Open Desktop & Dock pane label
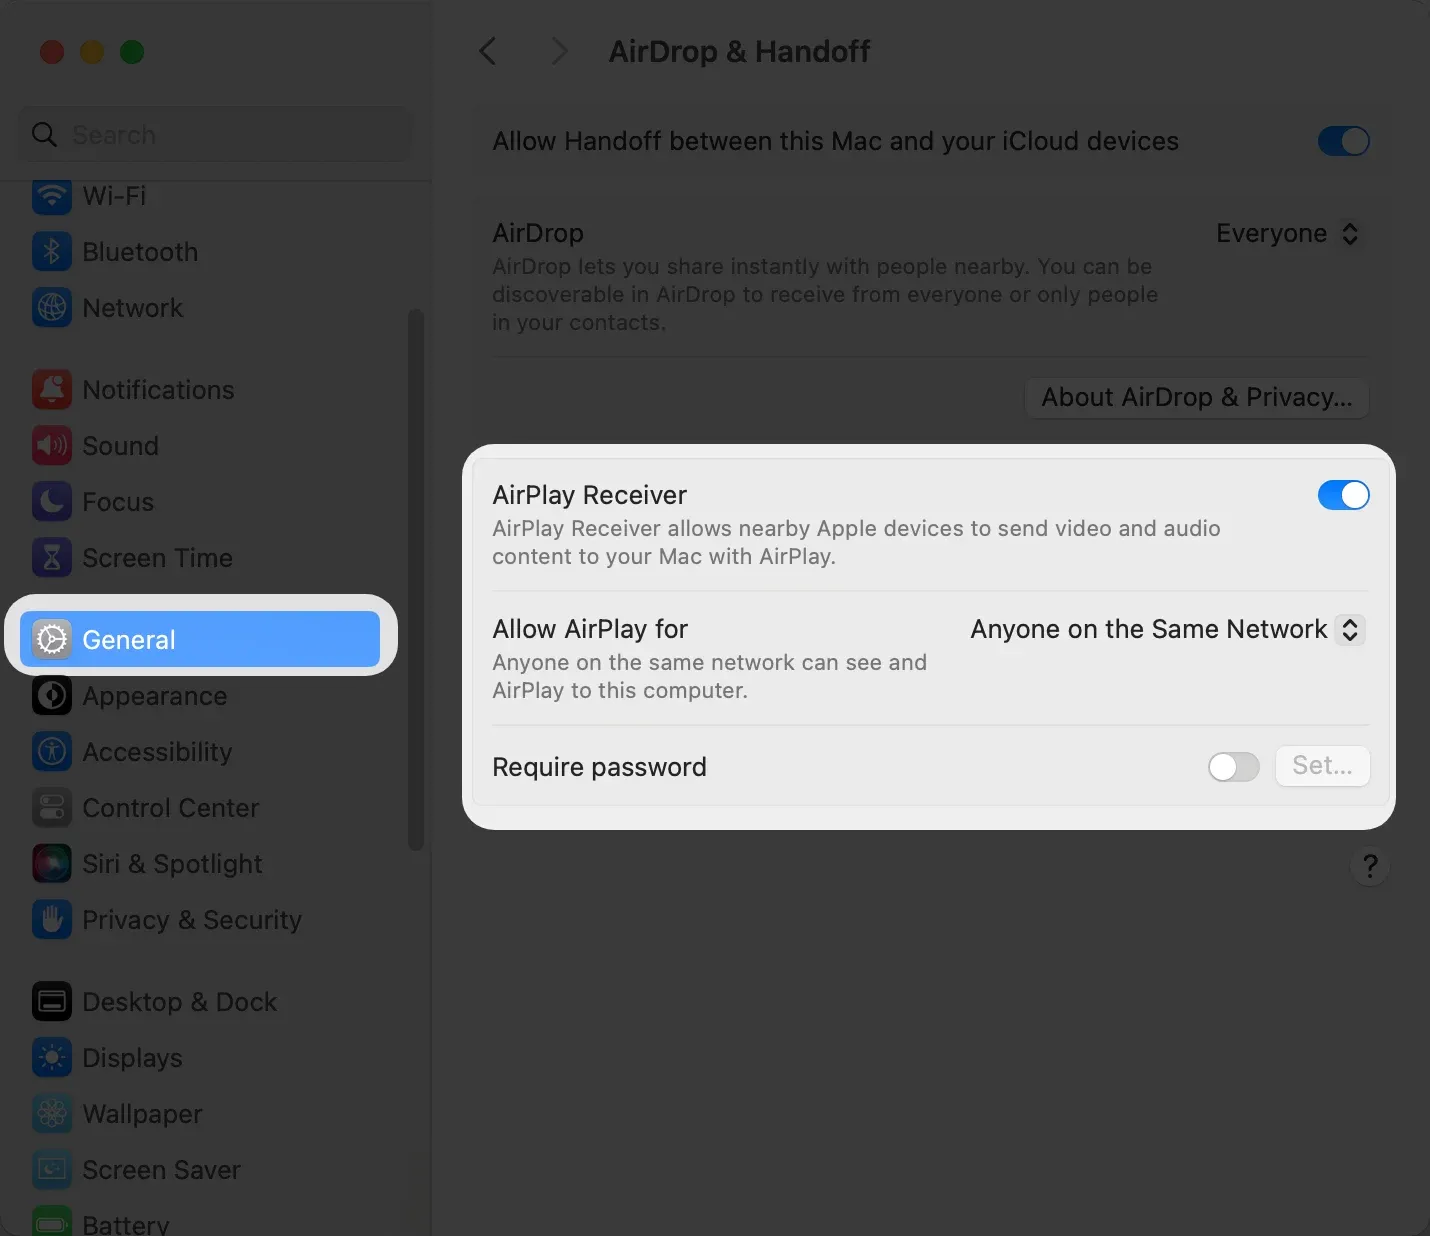The height and width of the screenshot is (1236, 1430). click(x=179, y=1002)
